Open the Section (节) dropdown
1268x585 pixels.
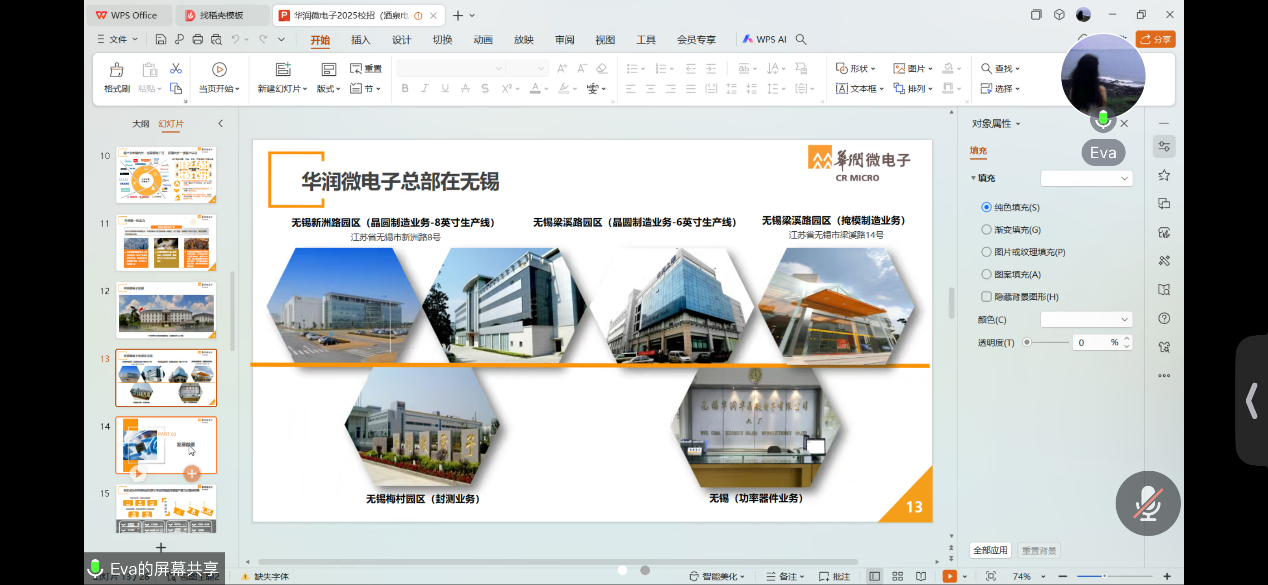coord(366,88)
